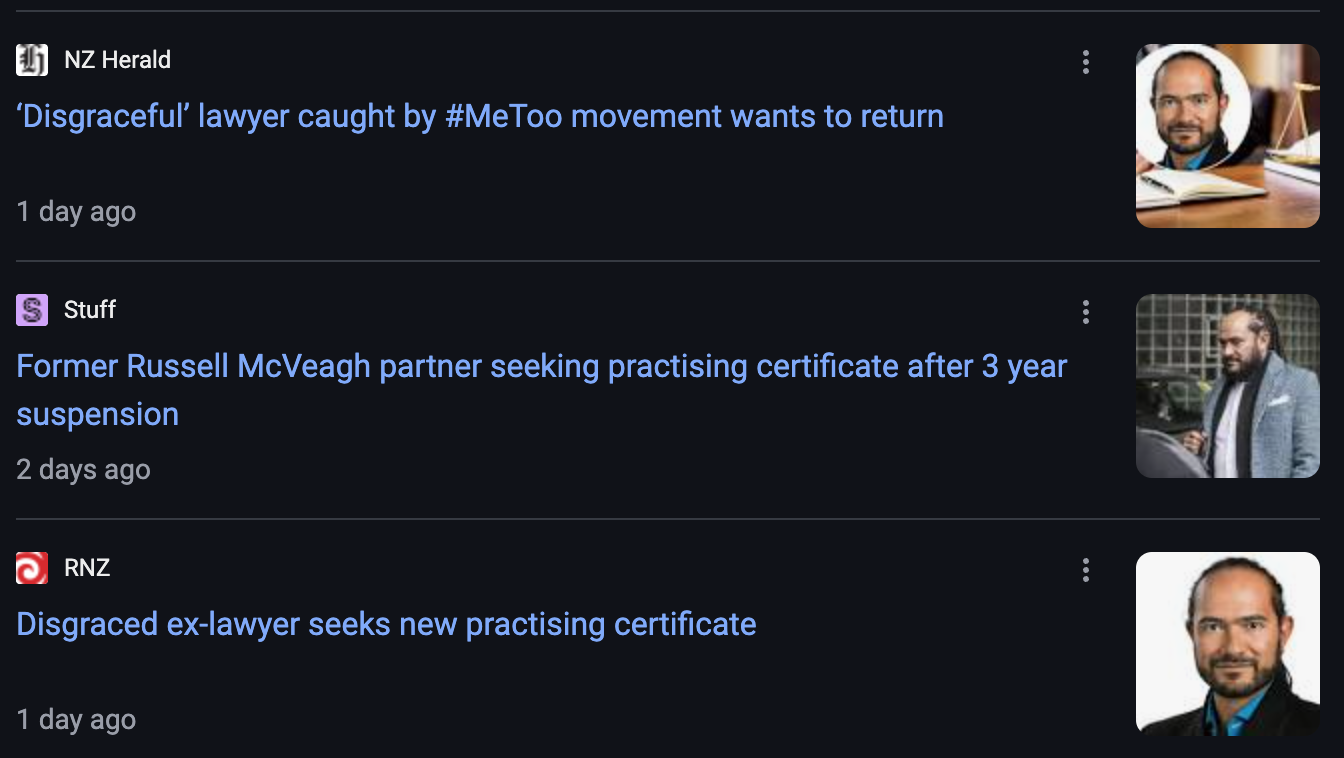This screenshot has height=758, width=1344.
Task: Open the NZ Herald article thumbnail image
Action: (x=1228, y=136)
